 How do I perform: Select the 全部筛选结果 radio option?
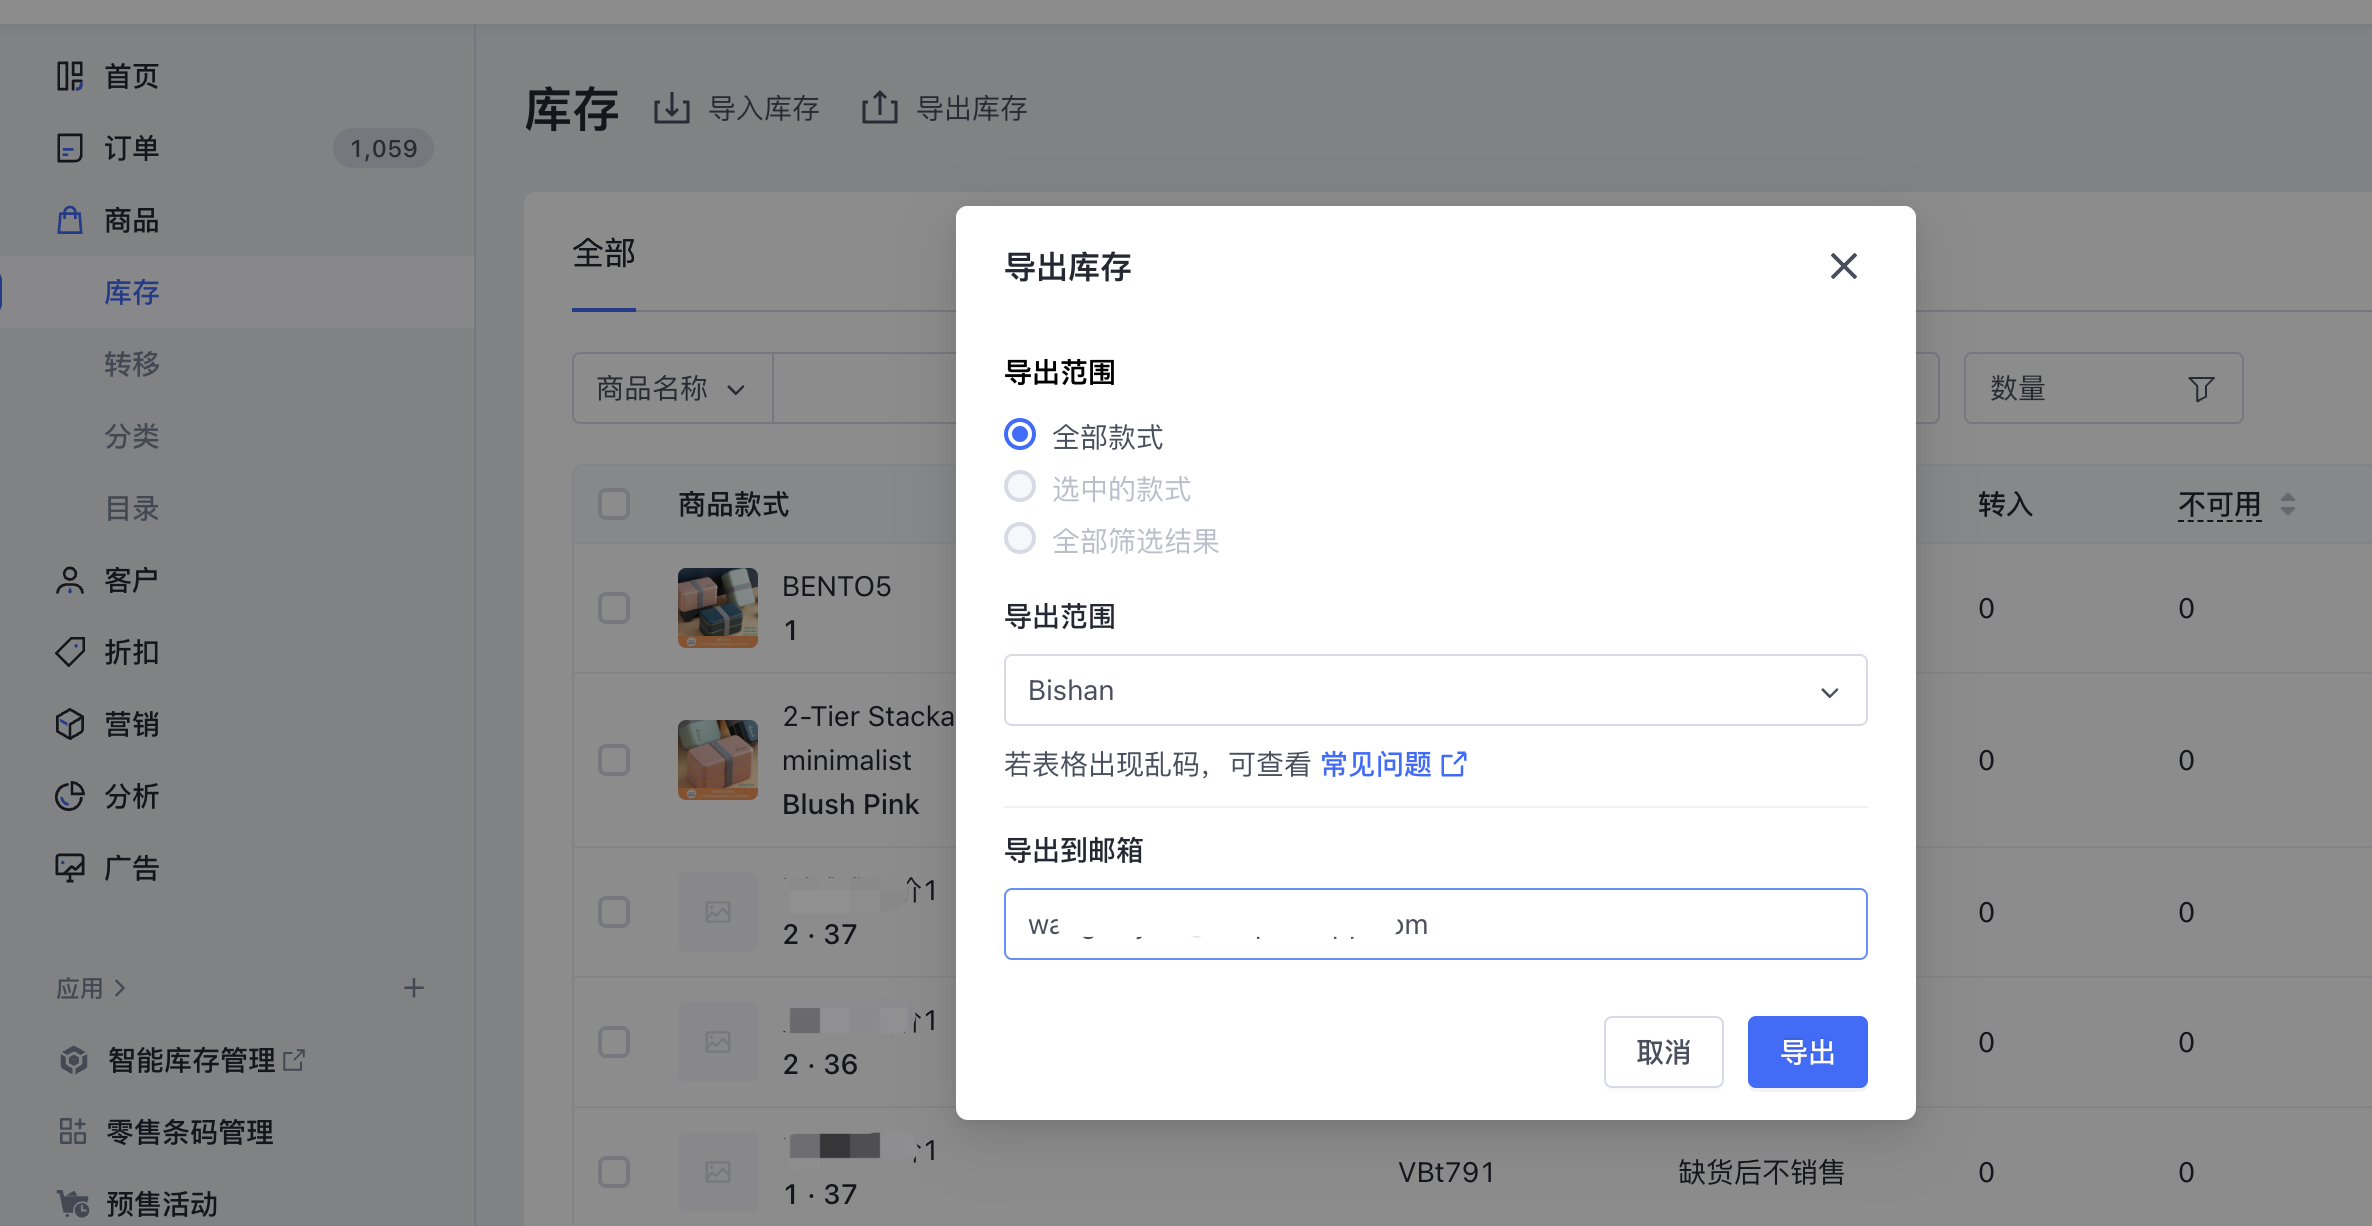[x=1020, y=539]
